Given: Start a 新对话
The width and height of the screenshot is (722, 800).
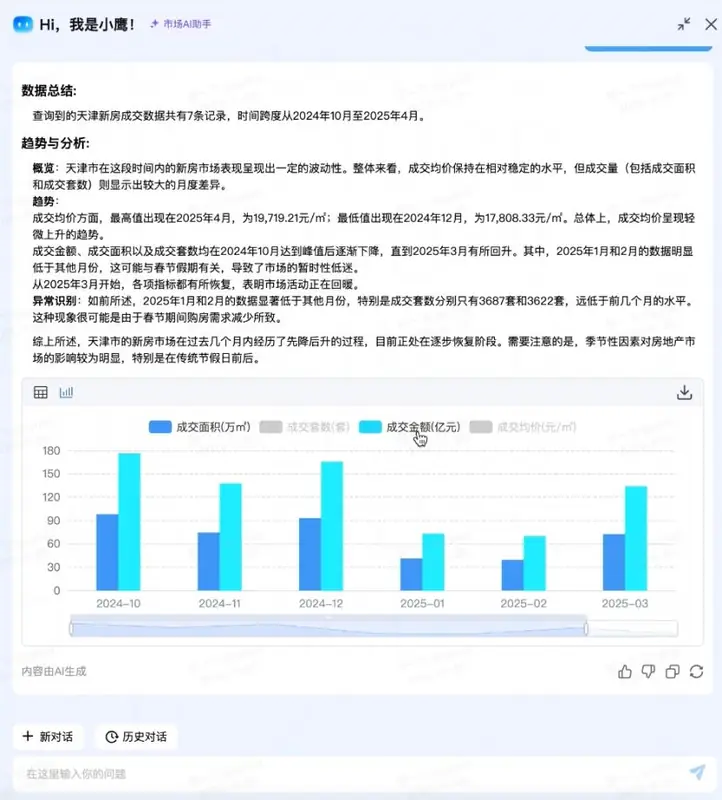Looking at the screenshot, I should [48, 737].
